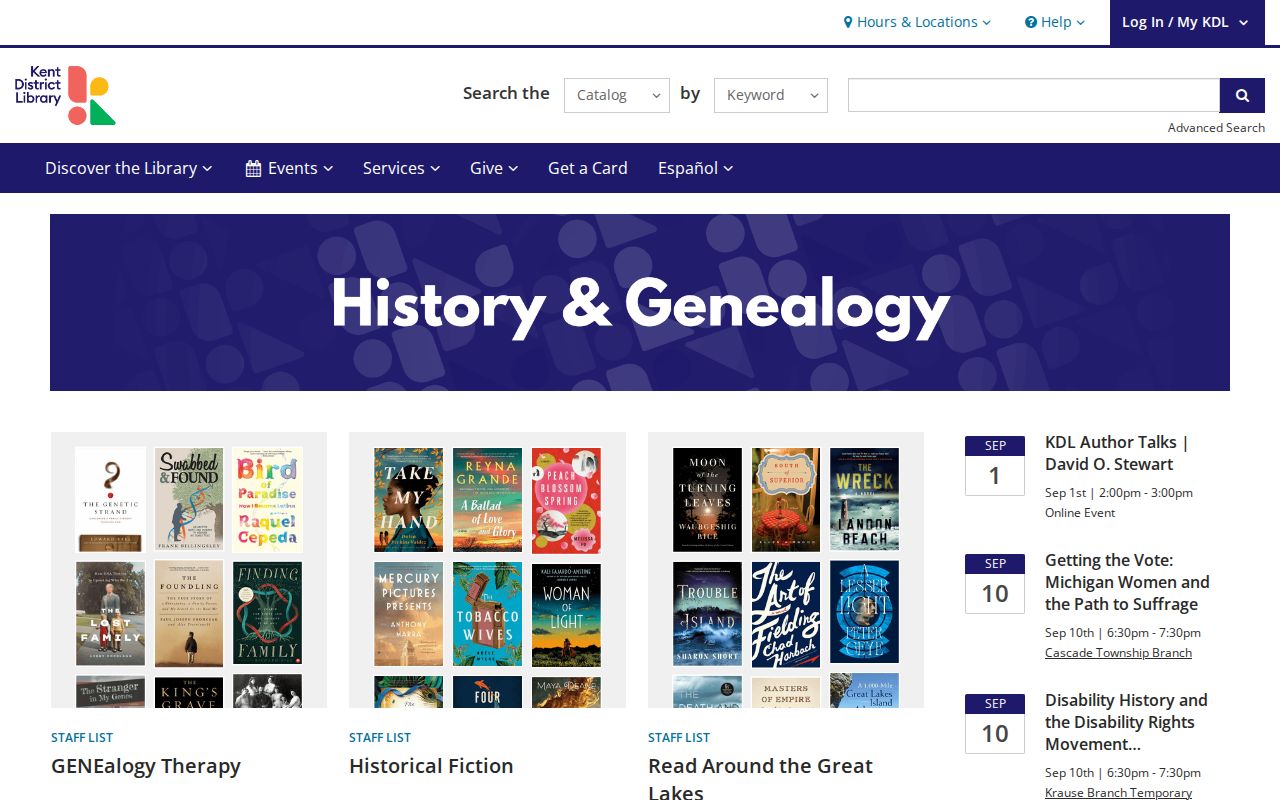The width and height of the screenshot is (1280, 800).
Task: Open the Services navigation menu
Action: click(401, 168)
